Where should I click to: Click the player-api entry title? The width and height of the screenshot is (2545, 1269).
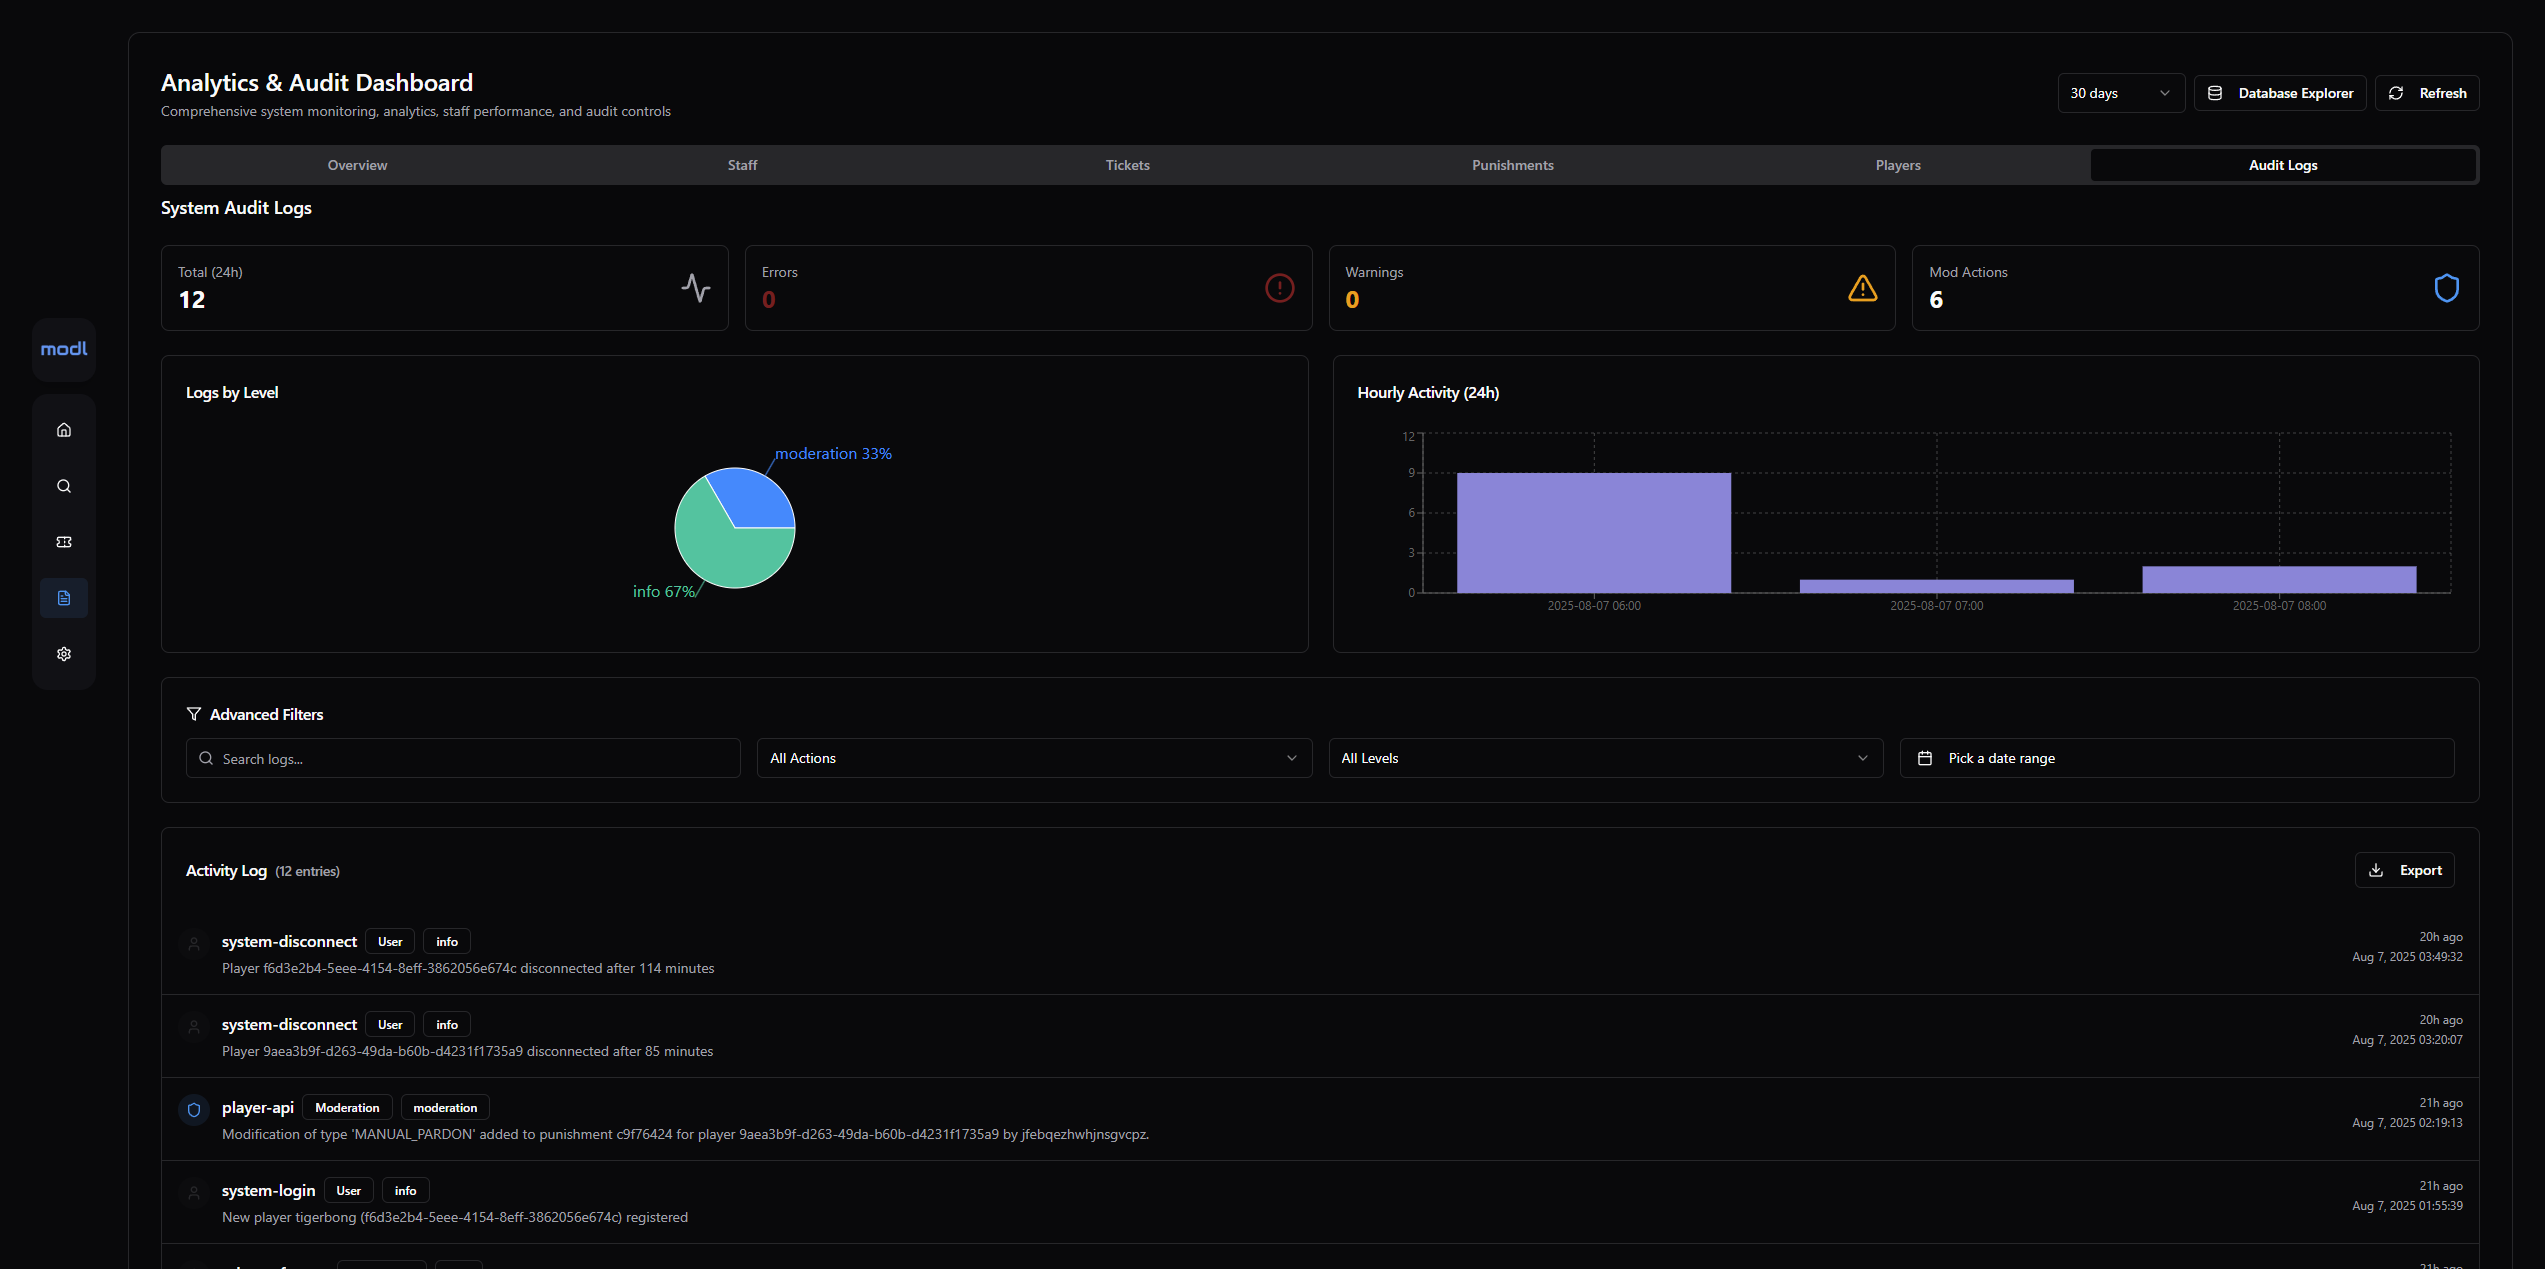(258, 1107)
